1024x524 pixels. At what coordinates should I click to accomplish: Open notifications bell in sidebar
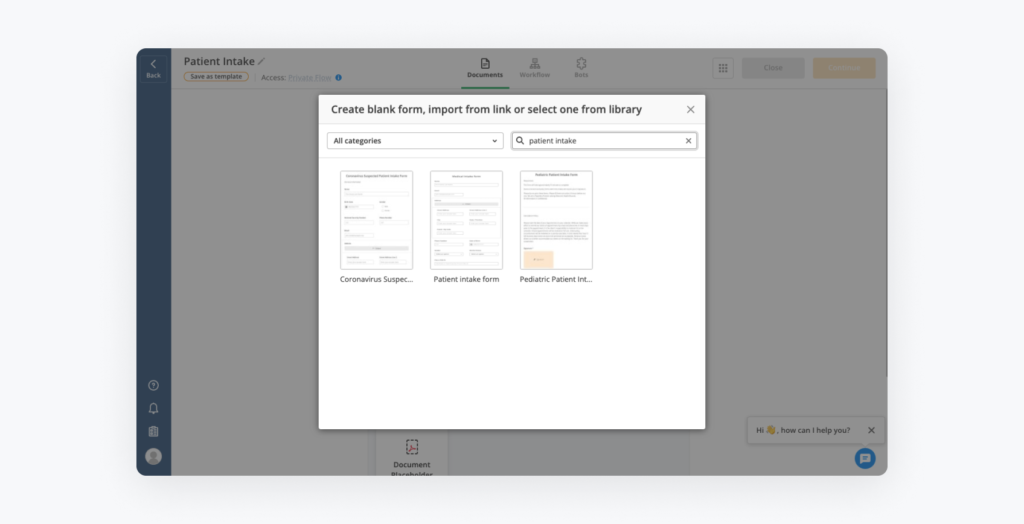(x=153, y=408)
